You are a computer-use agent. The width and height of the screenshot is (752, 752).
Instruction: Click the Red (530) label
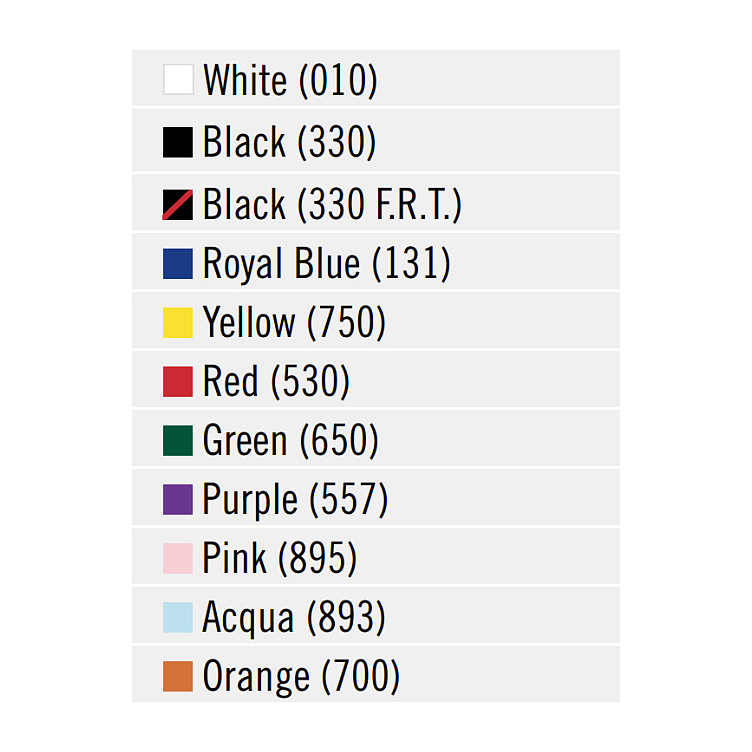(276, 381)
